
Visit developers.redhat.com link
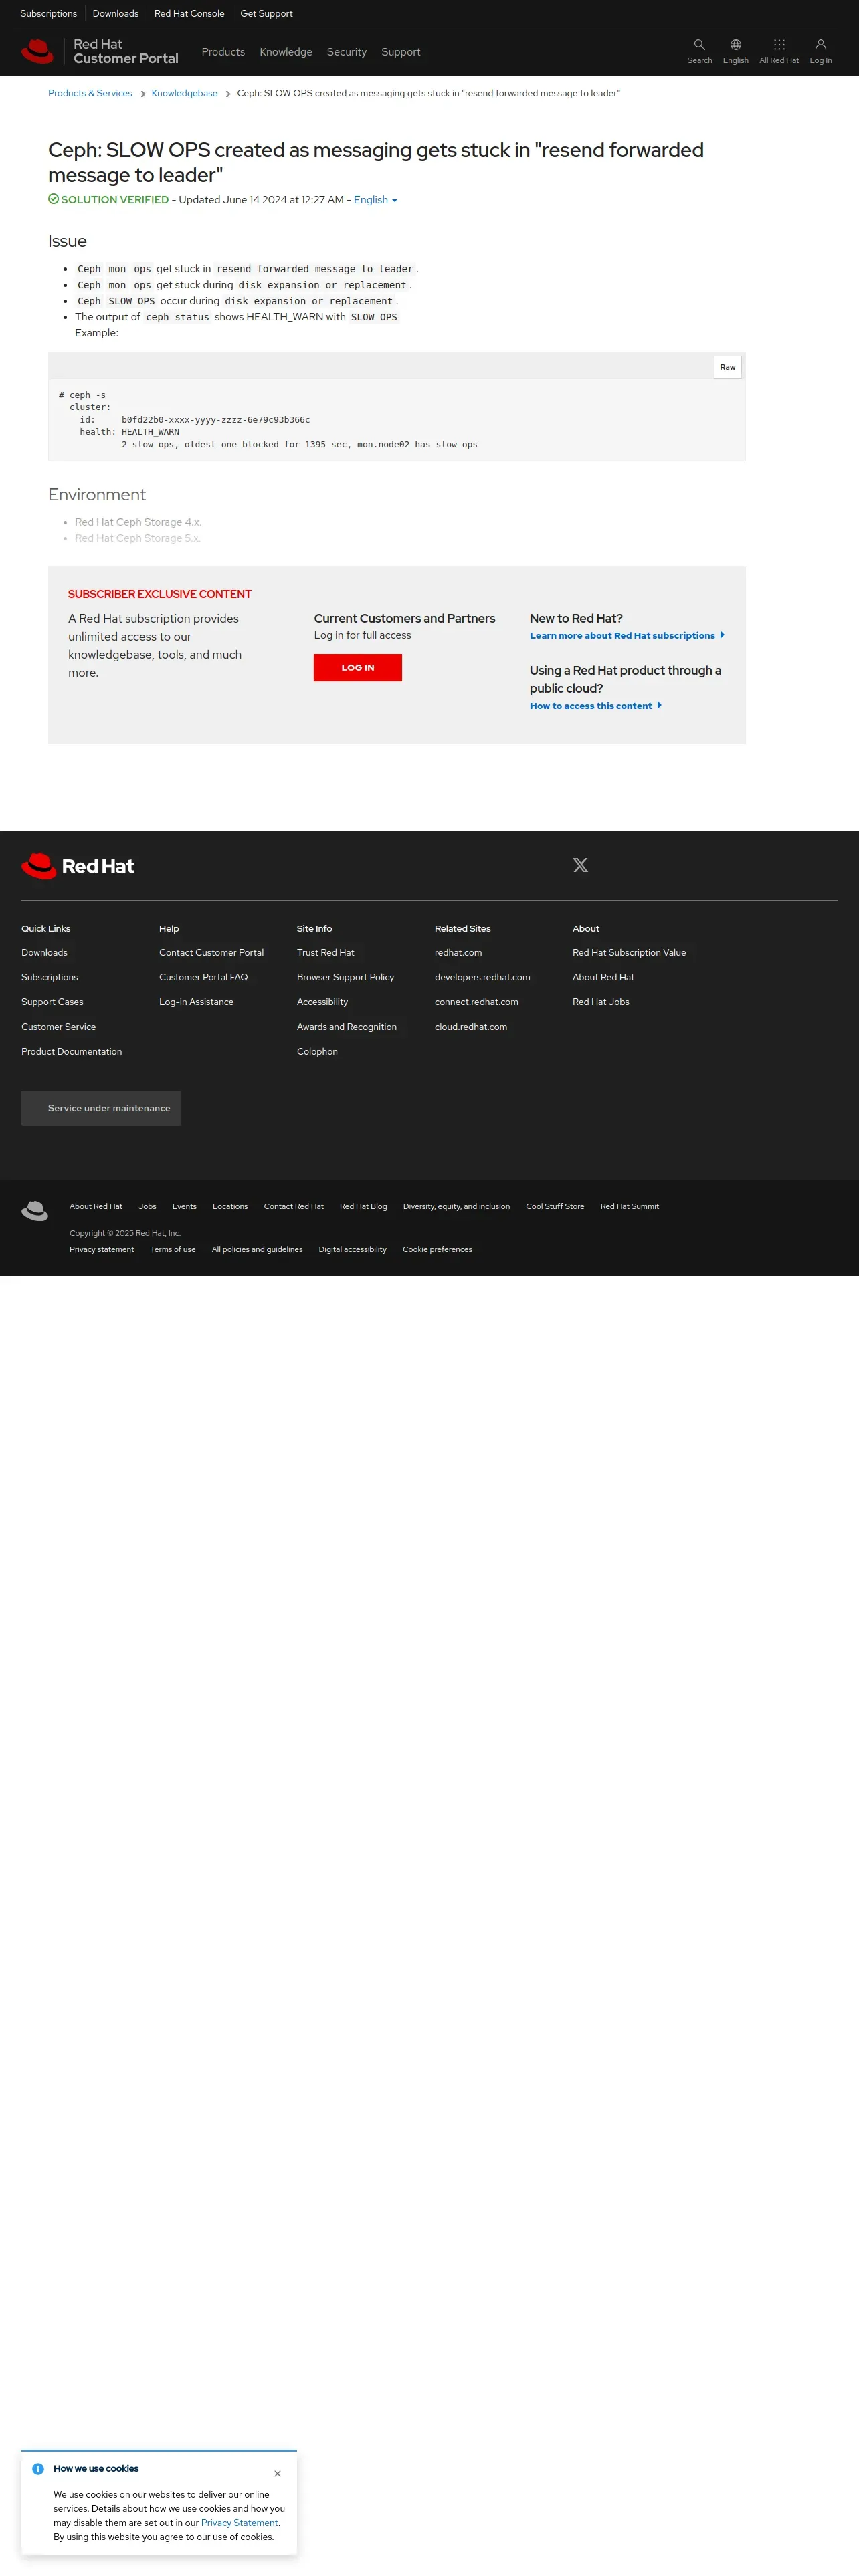[x=482, y=978]
